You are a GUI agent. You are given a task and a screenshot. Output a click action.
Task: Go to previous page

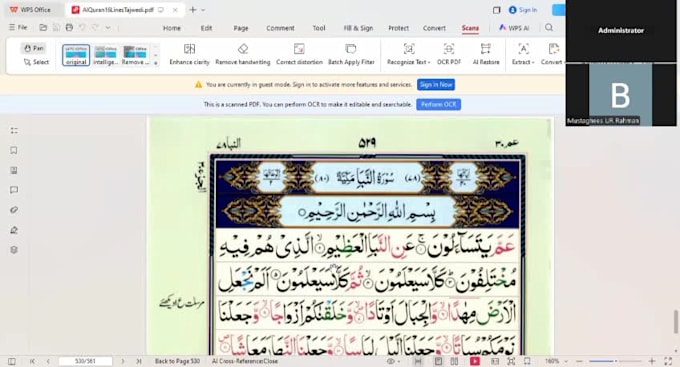48,361
